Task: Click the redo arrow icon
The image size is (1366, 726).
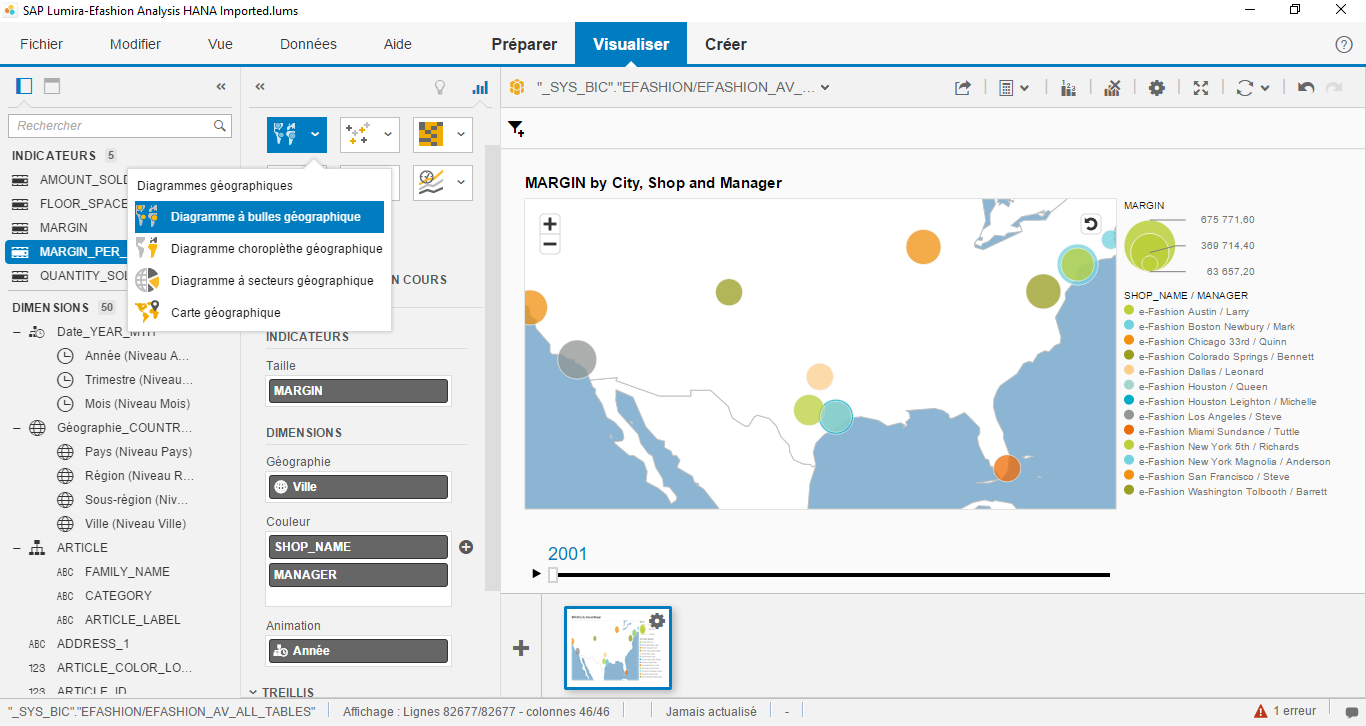Action: (x=1334, y=88)
